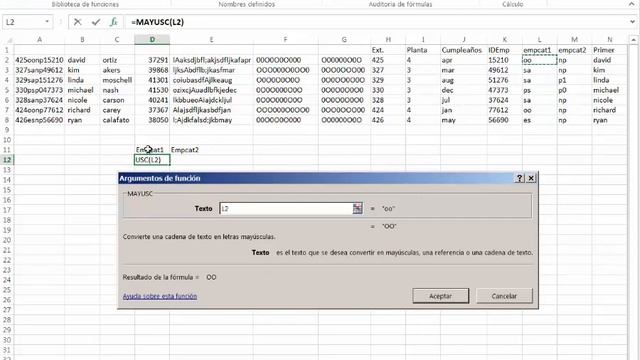Screen dimensions: 640x360
Task: Click the Biblioteca de funciones group label
Action: click(x=85, y=4)
